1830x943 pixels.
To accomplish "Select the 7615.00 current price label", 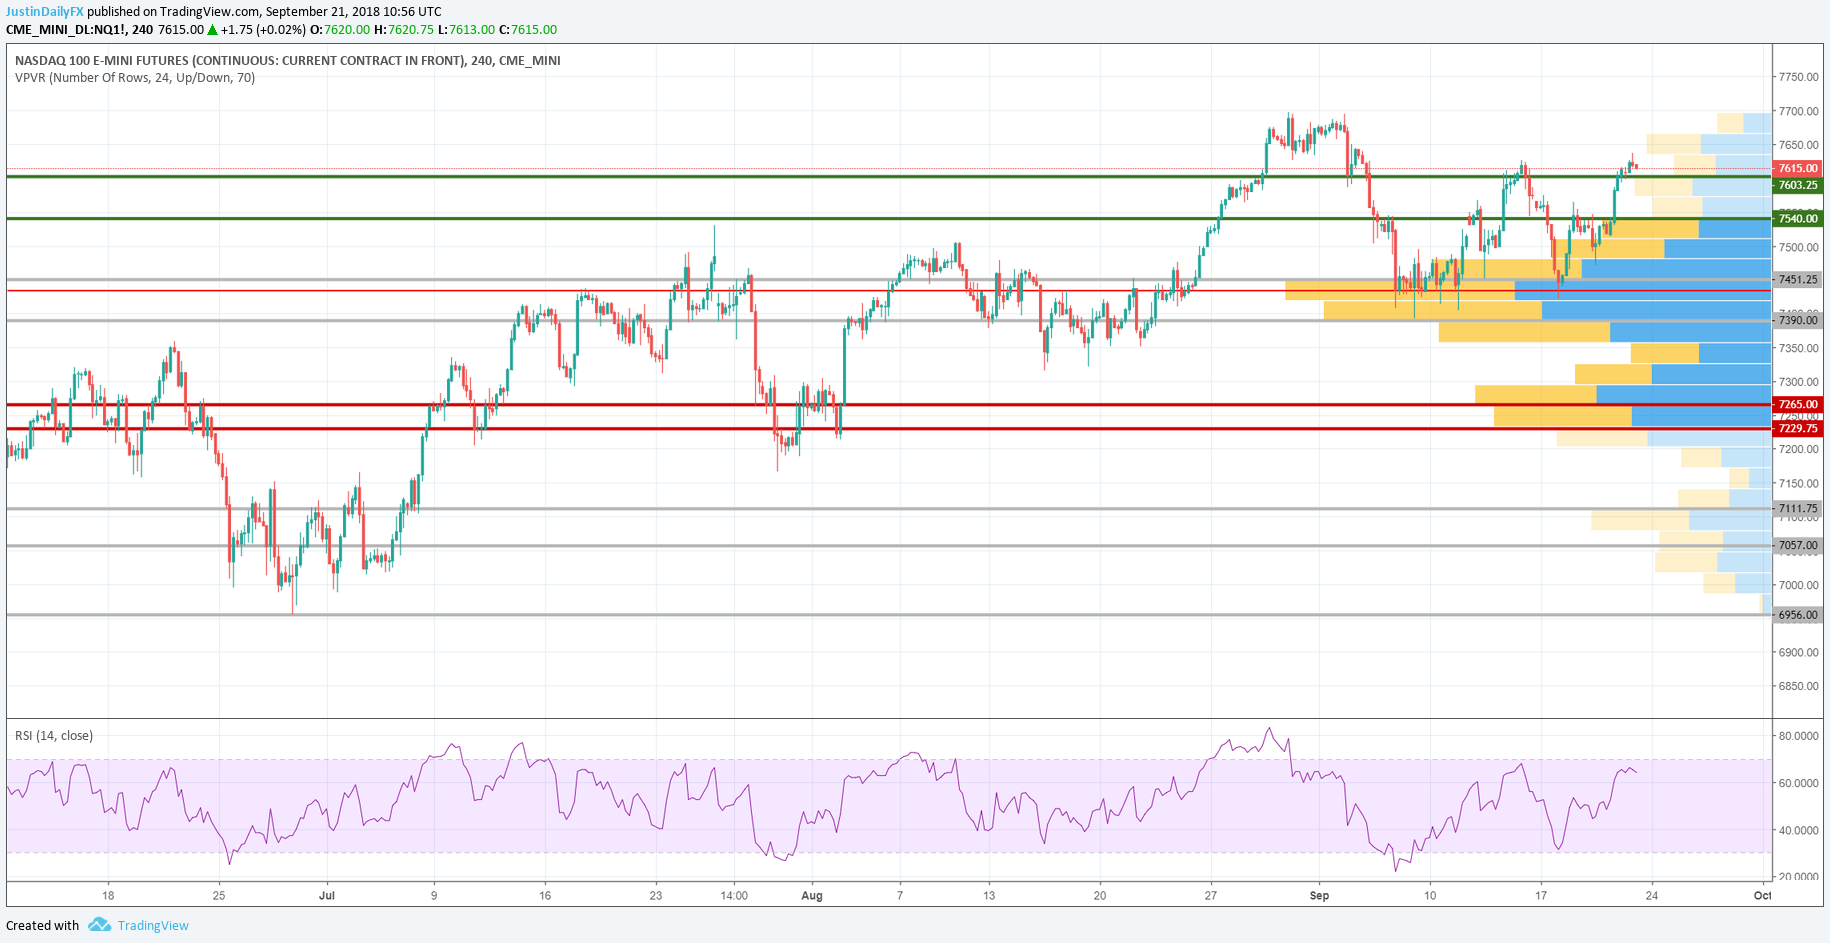I will pyautogui.click(x=1798, y=168).
